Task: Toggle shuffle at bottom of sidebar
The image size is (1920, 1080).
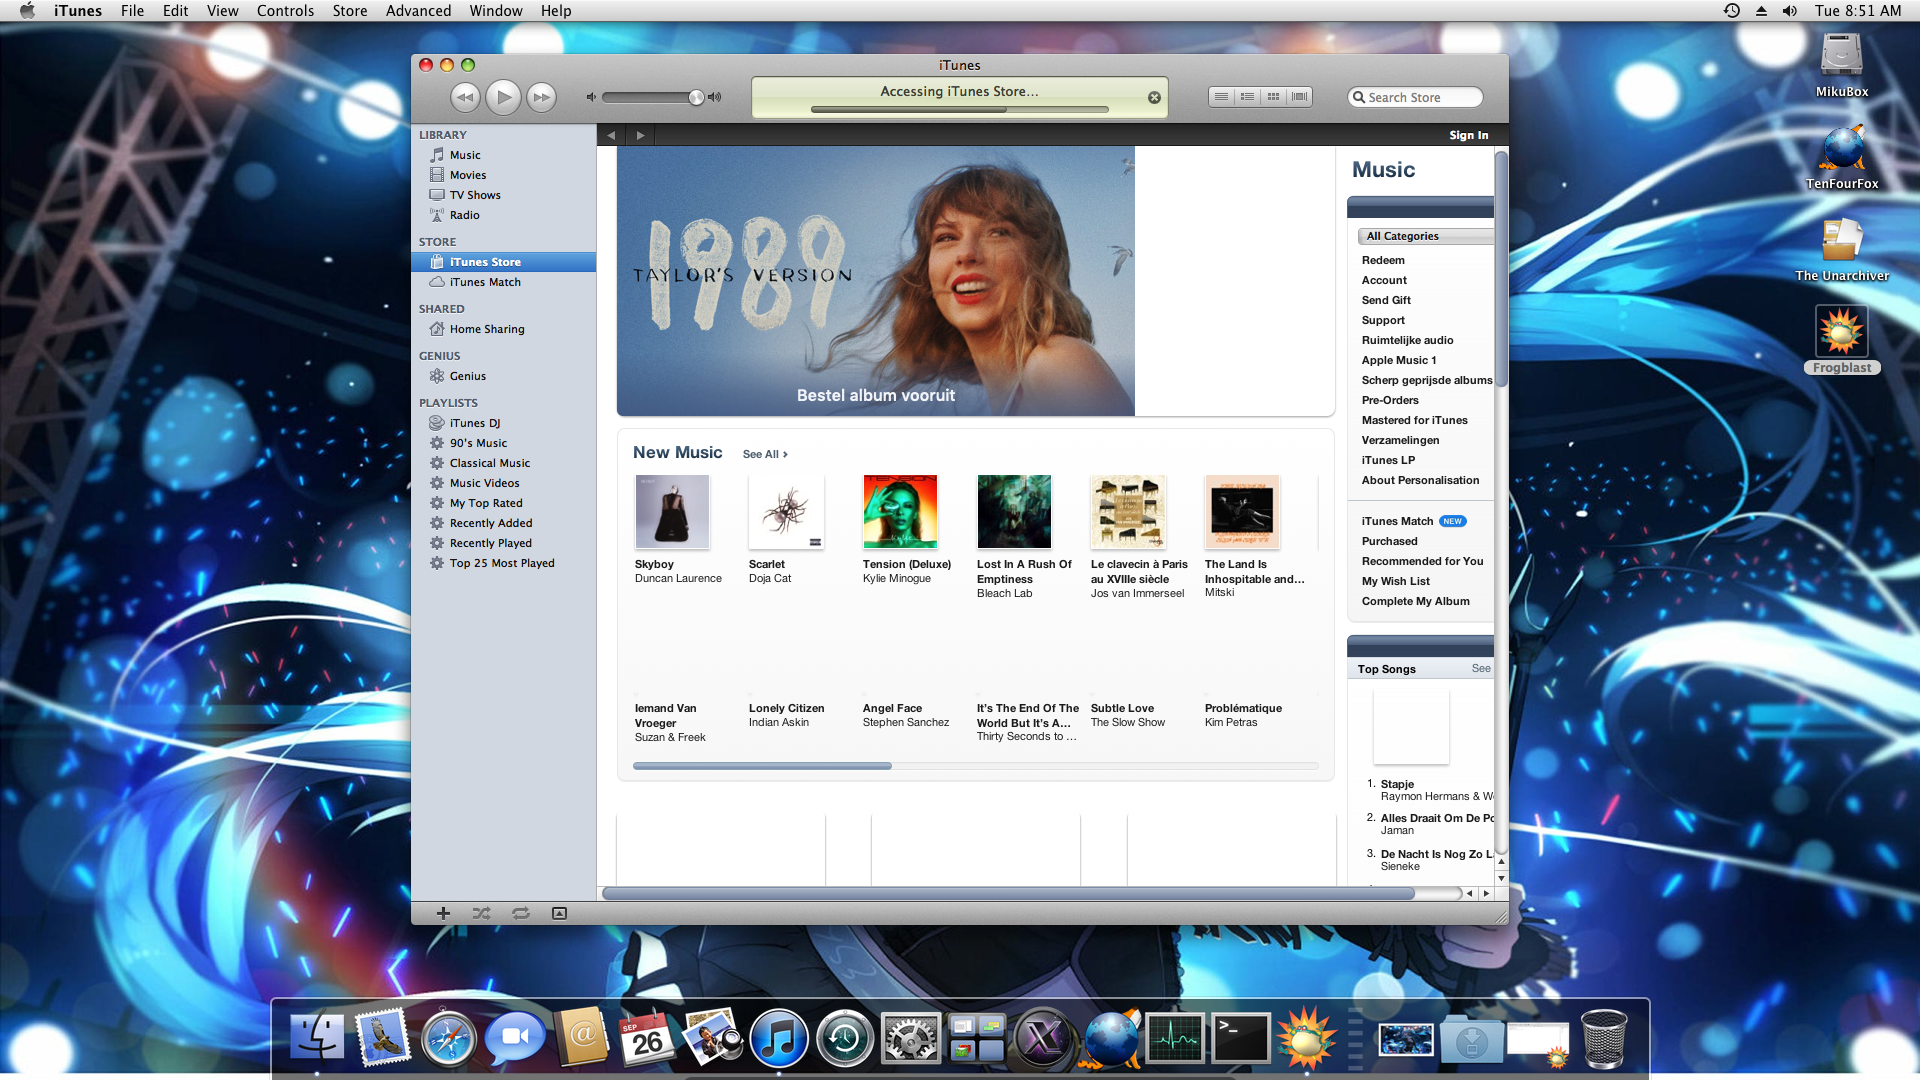Action: pyautogui.click(x=481, y=913)
